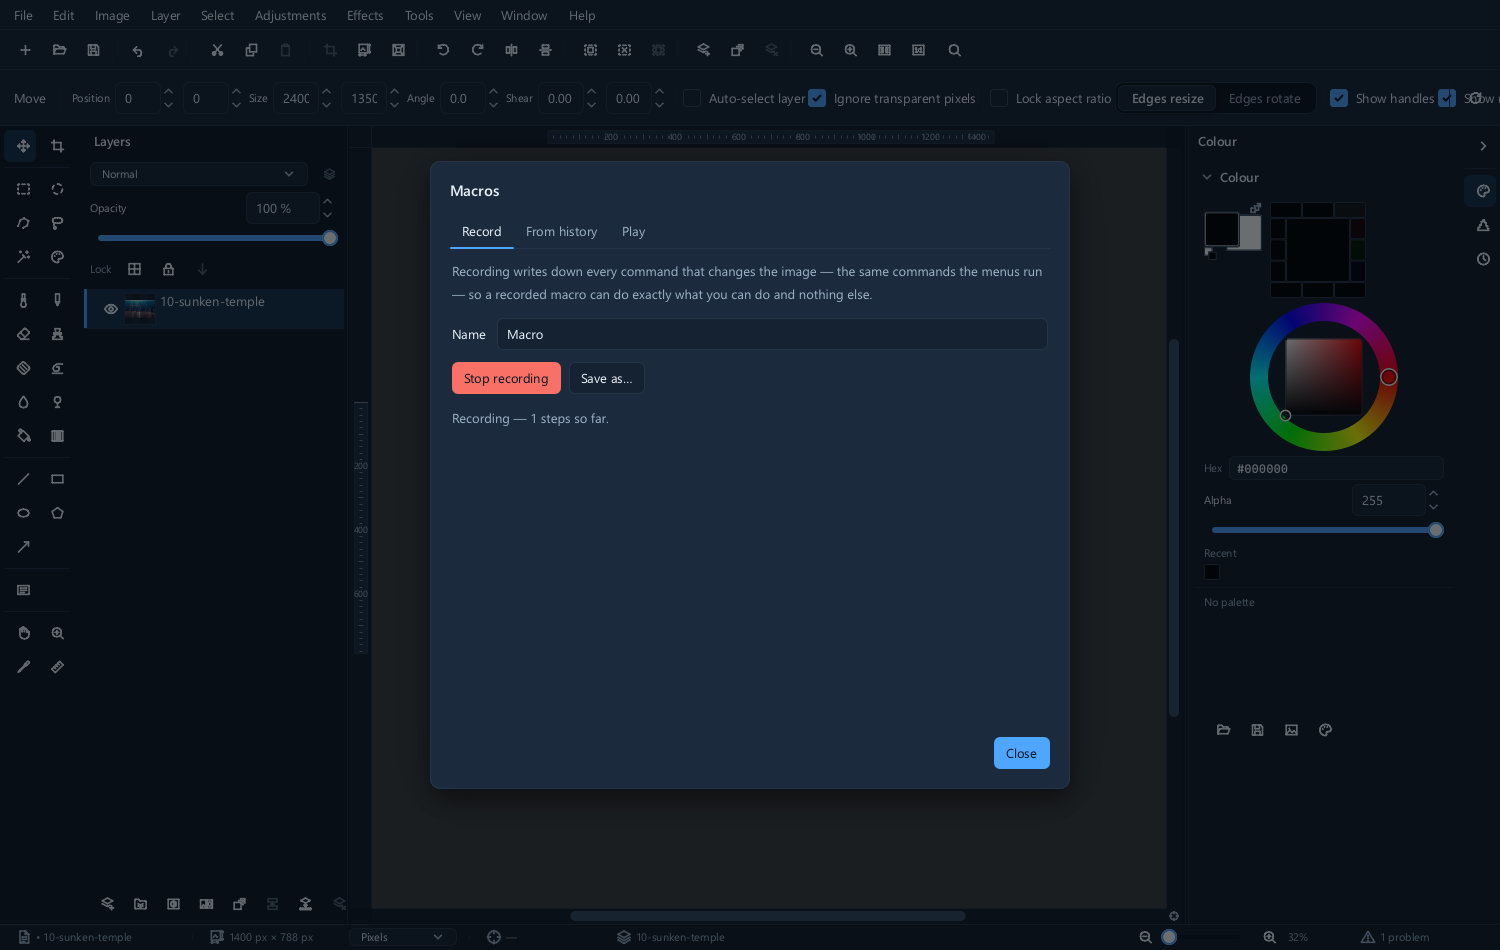Image resolution: width=1500 pixels, height=950 pixels.
Task: Open the Normal blend mode dropdown
Action: (198, 174)
